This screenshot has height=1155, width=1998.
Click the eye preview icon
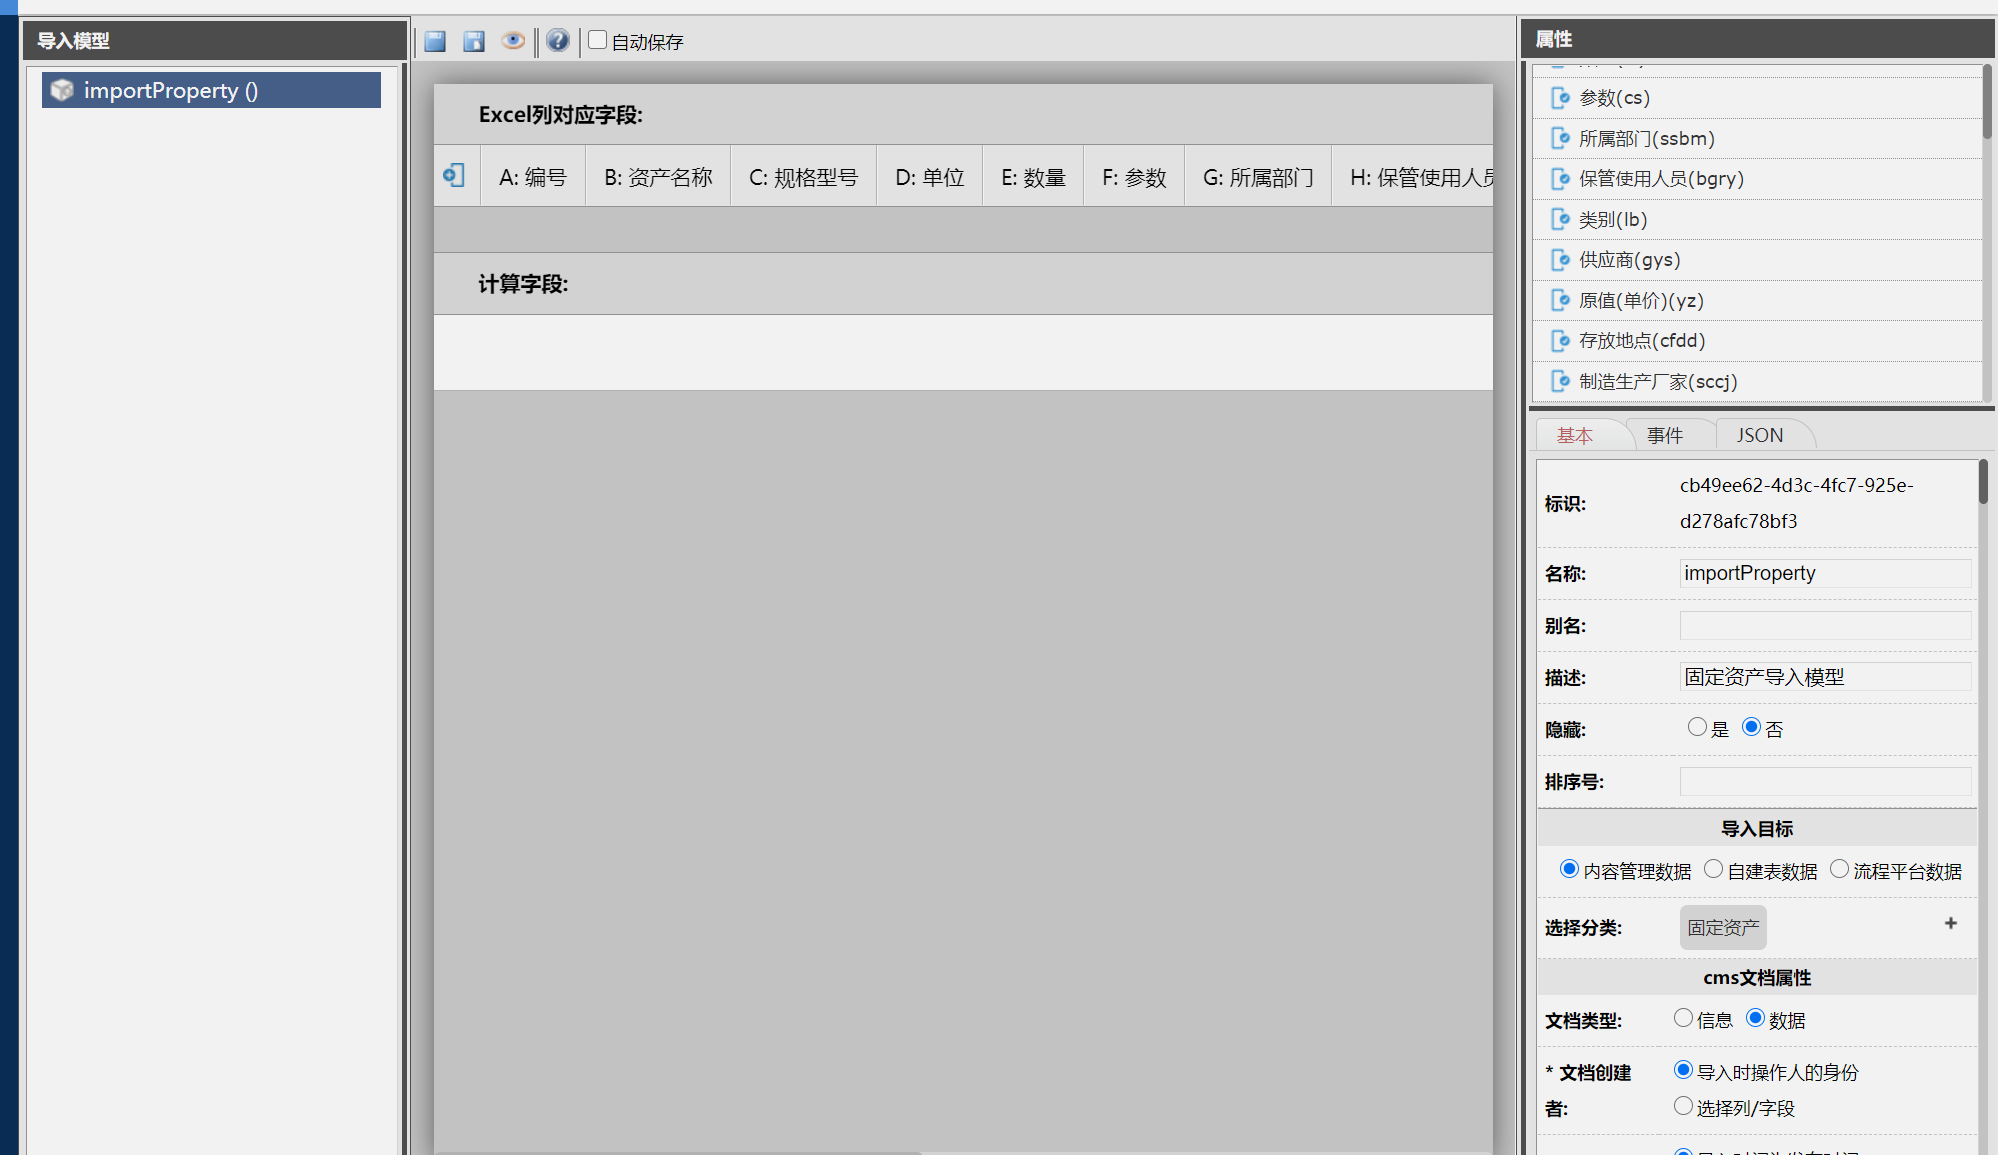pos(513,41)
